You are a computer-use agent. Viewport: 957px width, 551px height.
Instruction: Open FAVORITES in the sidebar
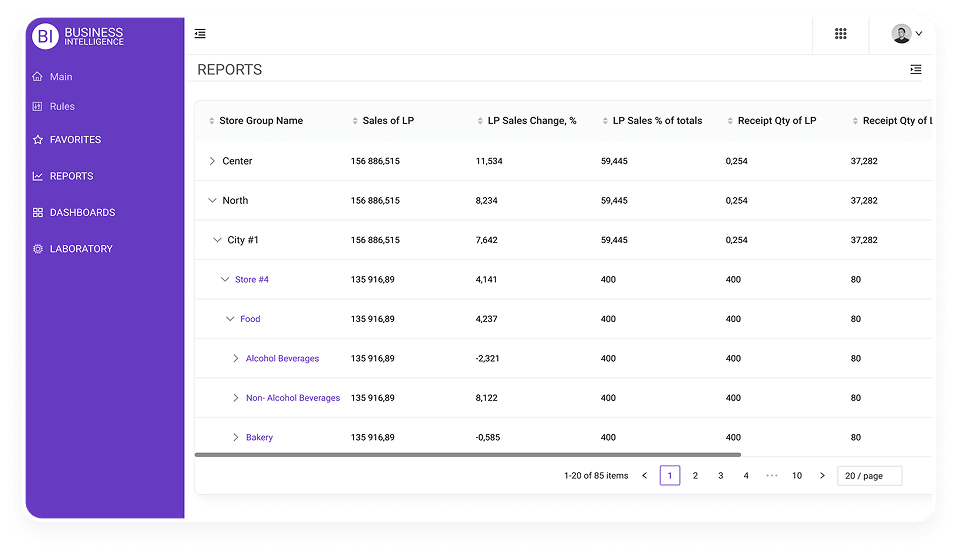(x=76, y=140)
